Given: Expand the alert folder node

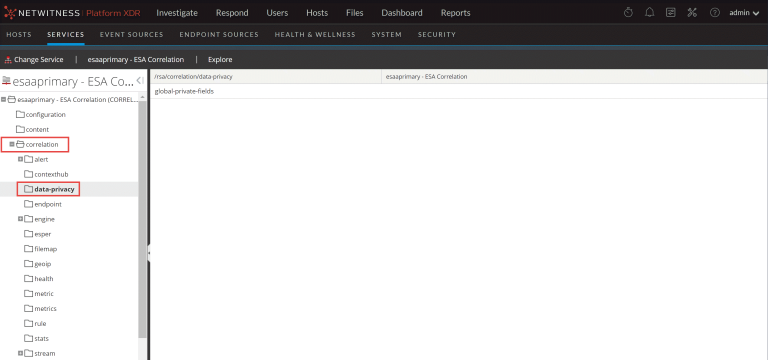Looking at the screenshot, I should tap(21, 159).
